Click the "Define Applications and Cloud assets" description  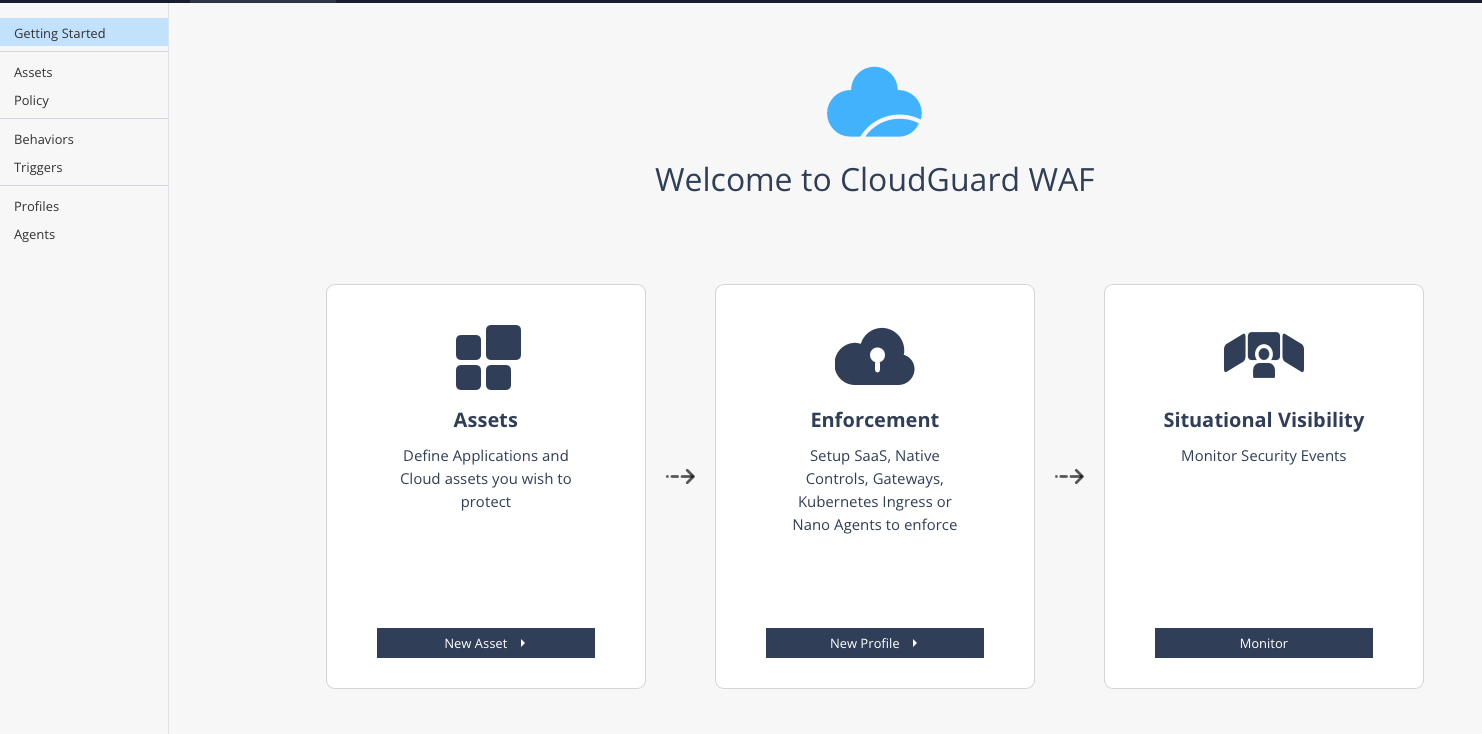pyautogui.click(x=486, y=479)
